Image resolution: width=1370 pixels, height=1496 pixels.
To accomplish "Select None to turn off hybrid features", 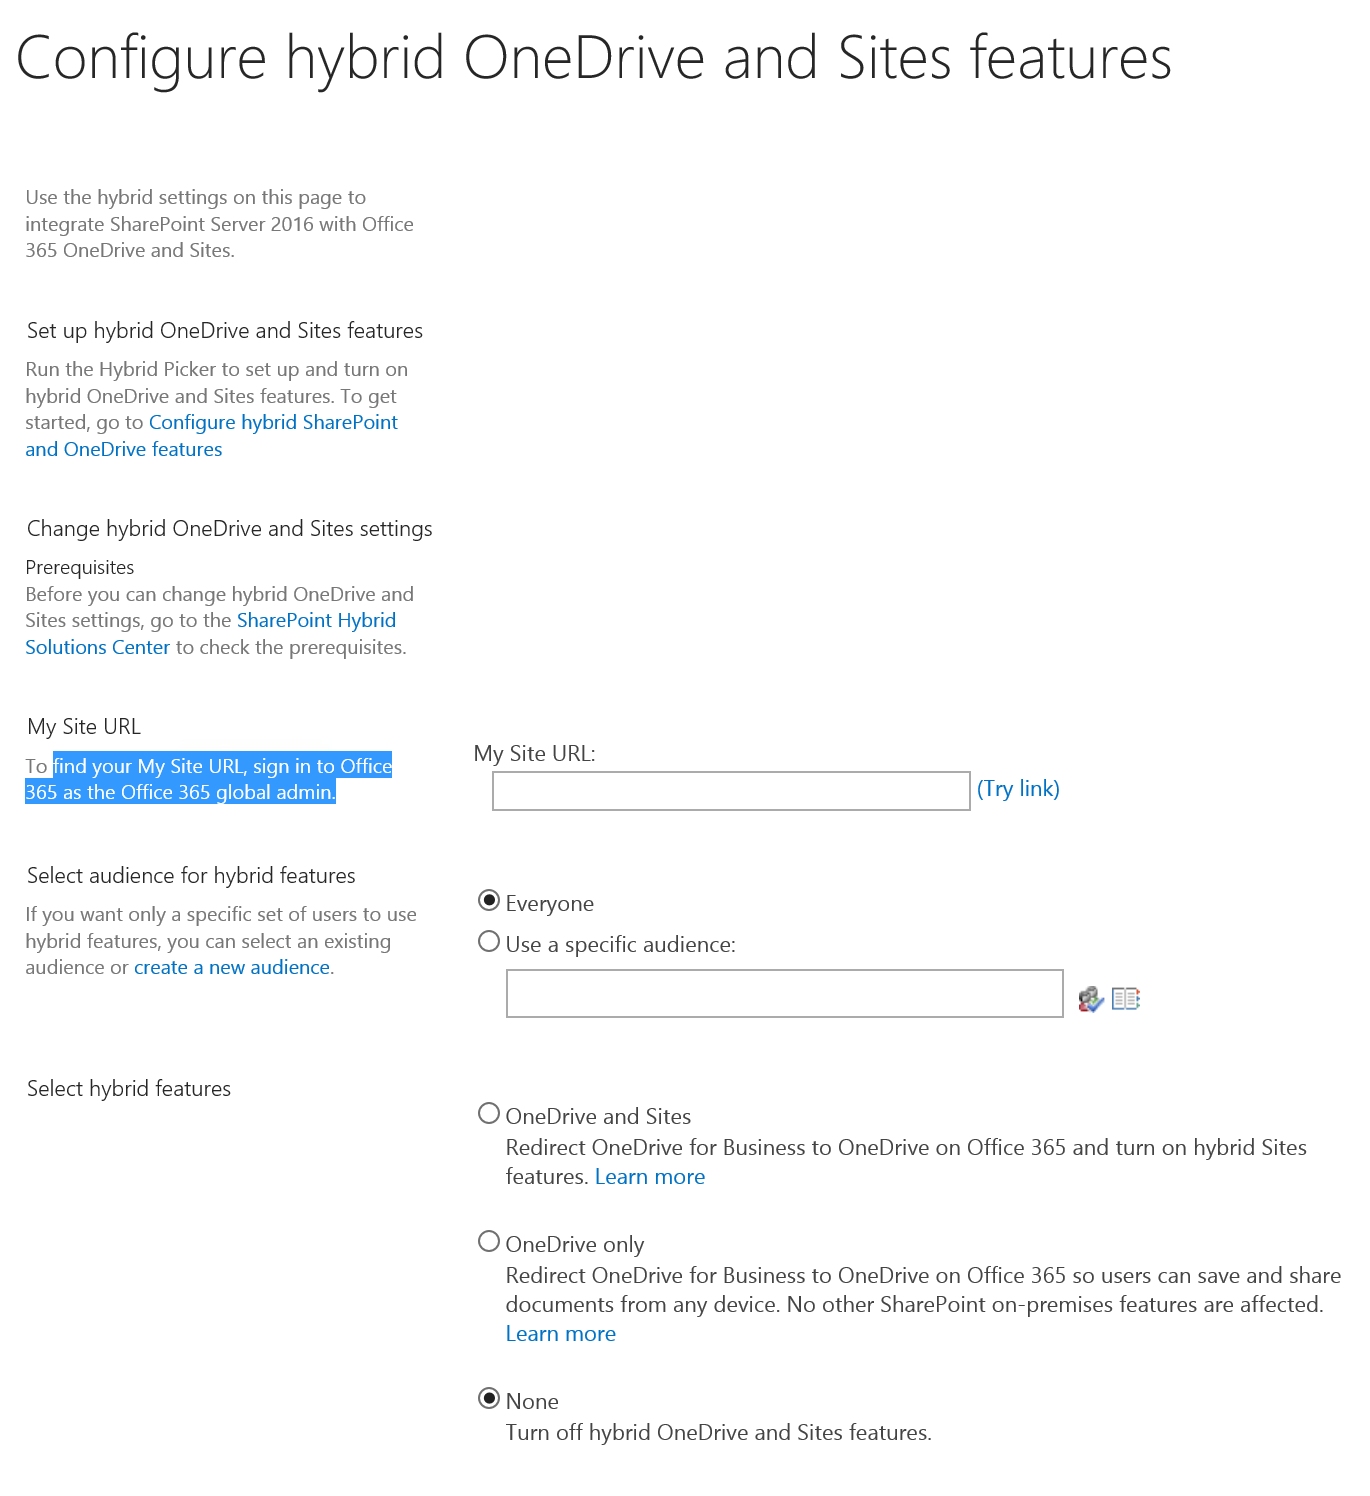I will pyautogui.click(x=489, y=1399).
